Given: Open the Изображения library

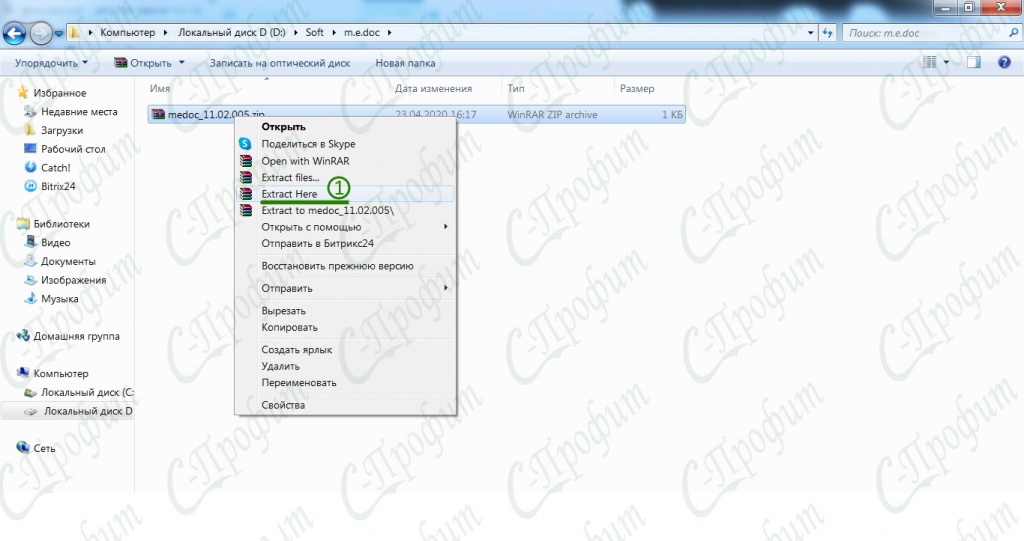Looking at the screenshot, I should coord(73,280).
